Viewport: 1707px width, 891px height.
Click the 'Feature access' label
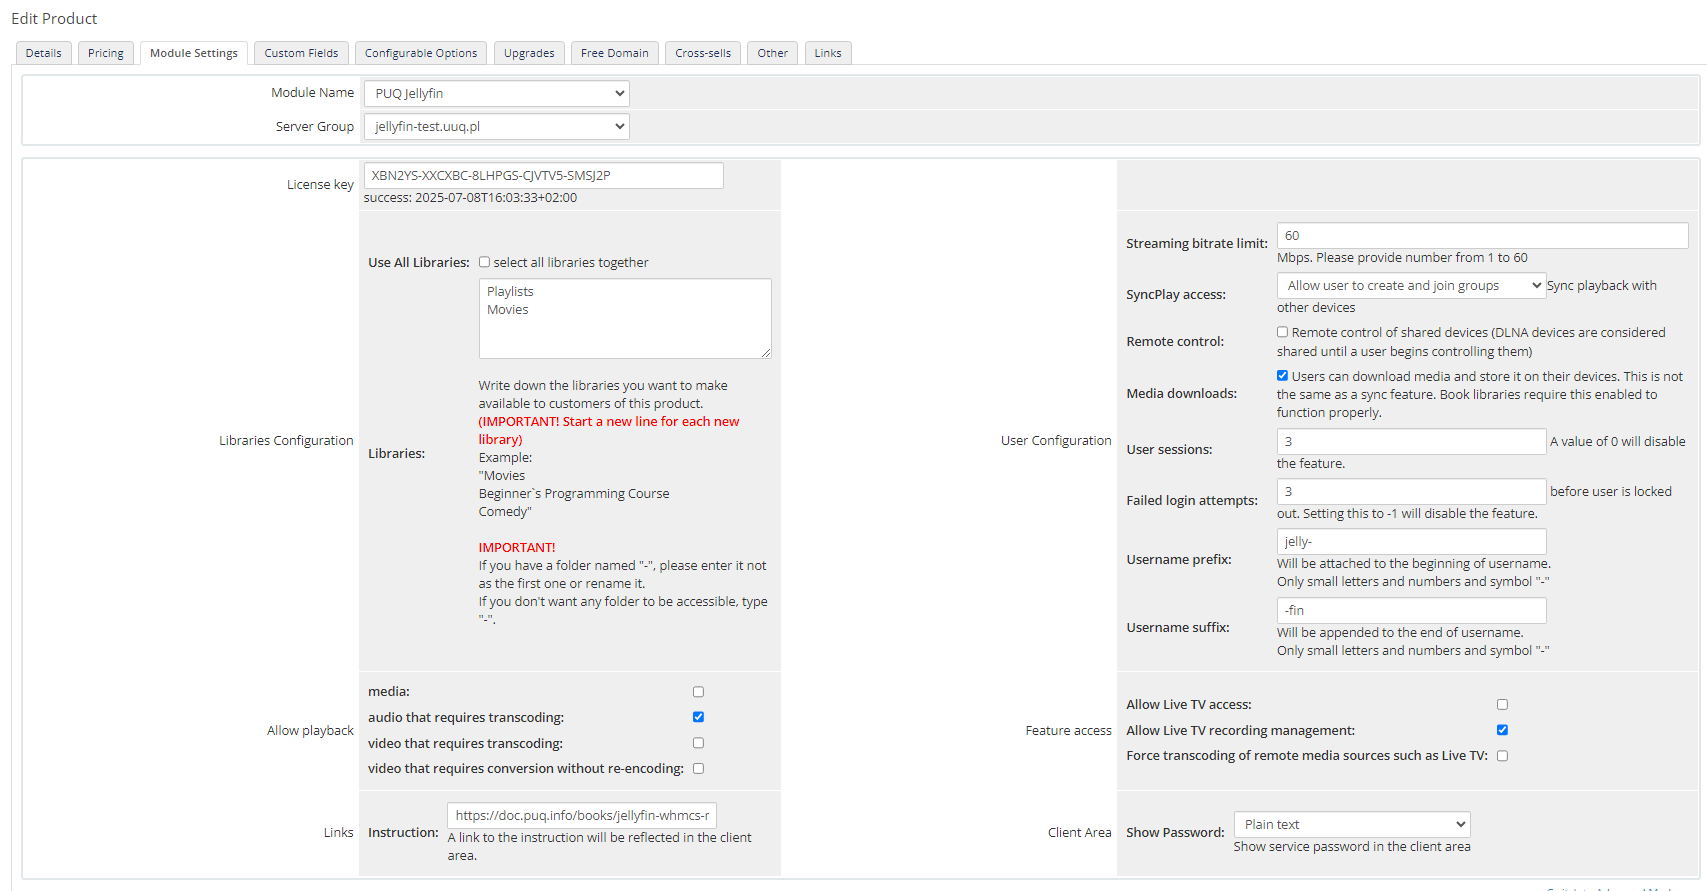[x=1068, y=730]
